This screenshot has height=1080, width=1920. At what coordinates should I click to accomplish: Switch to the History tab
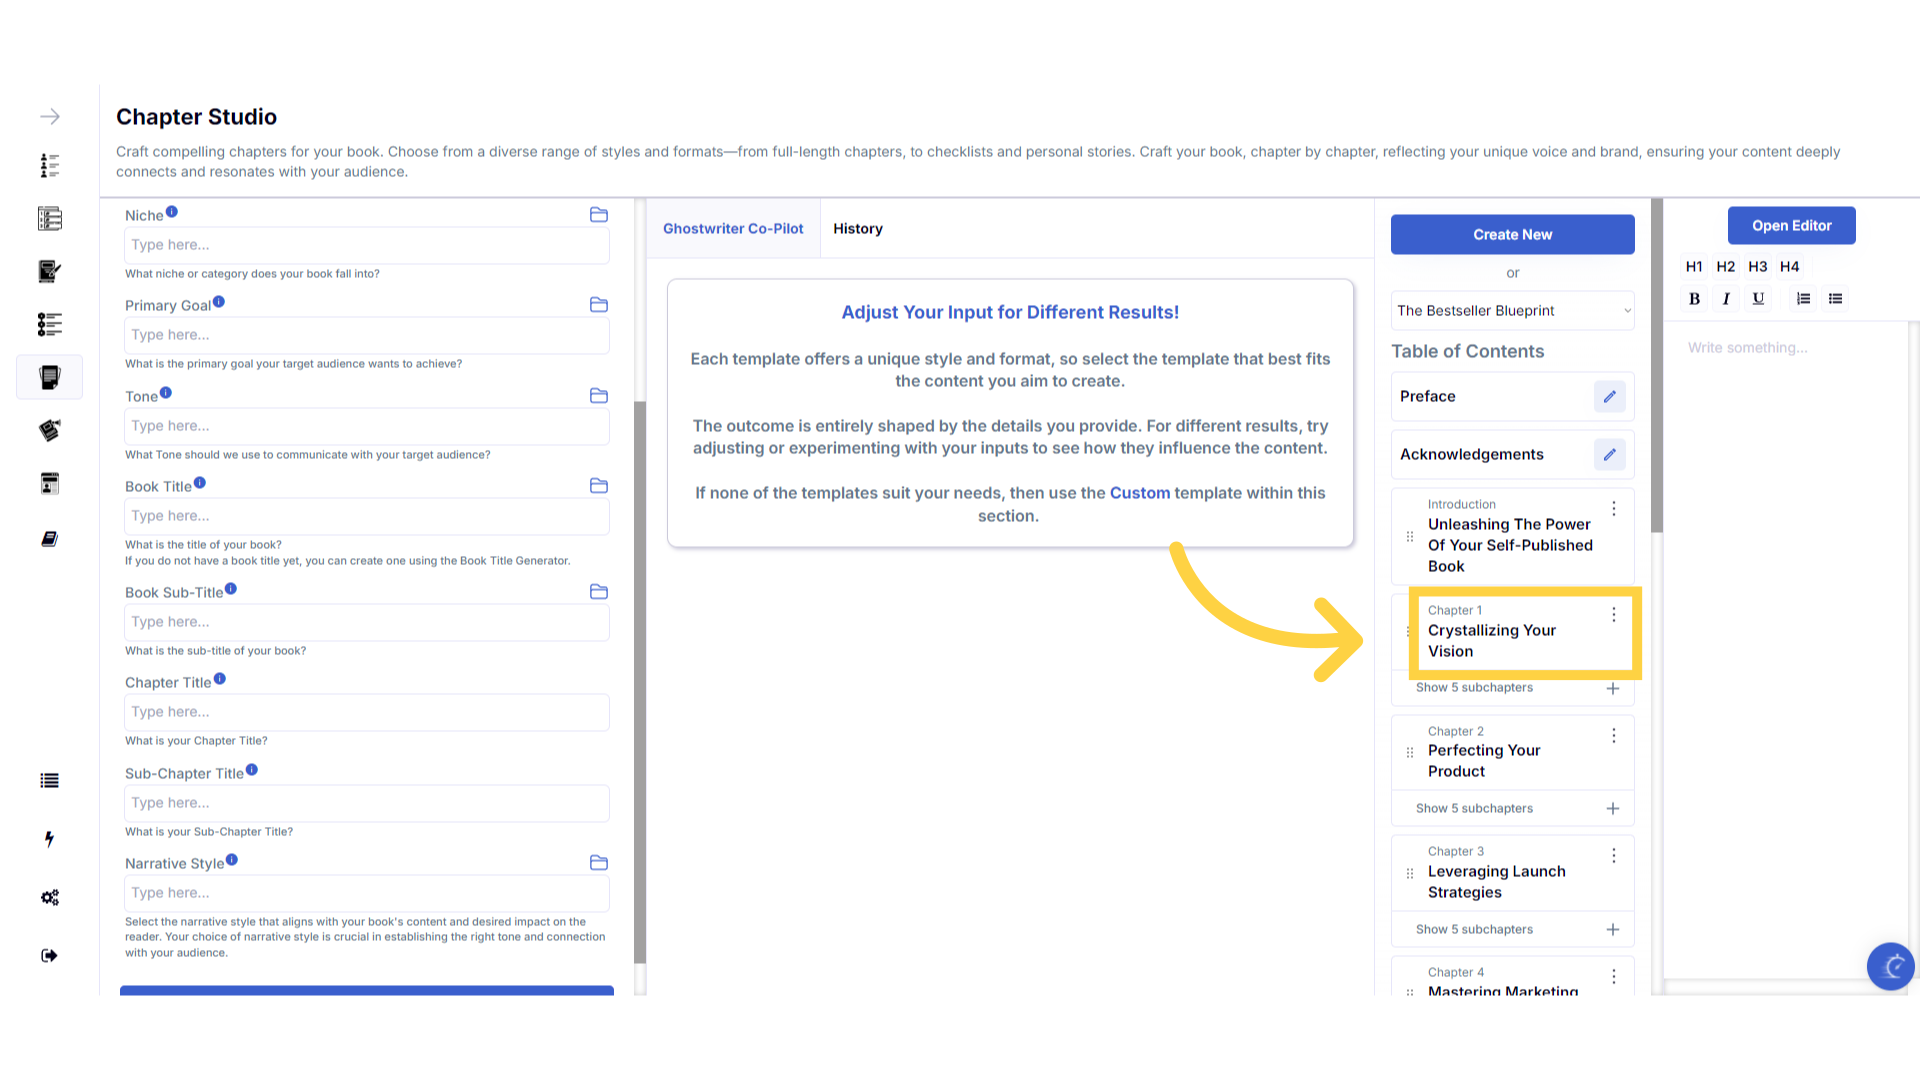click(x=857, y=229)
